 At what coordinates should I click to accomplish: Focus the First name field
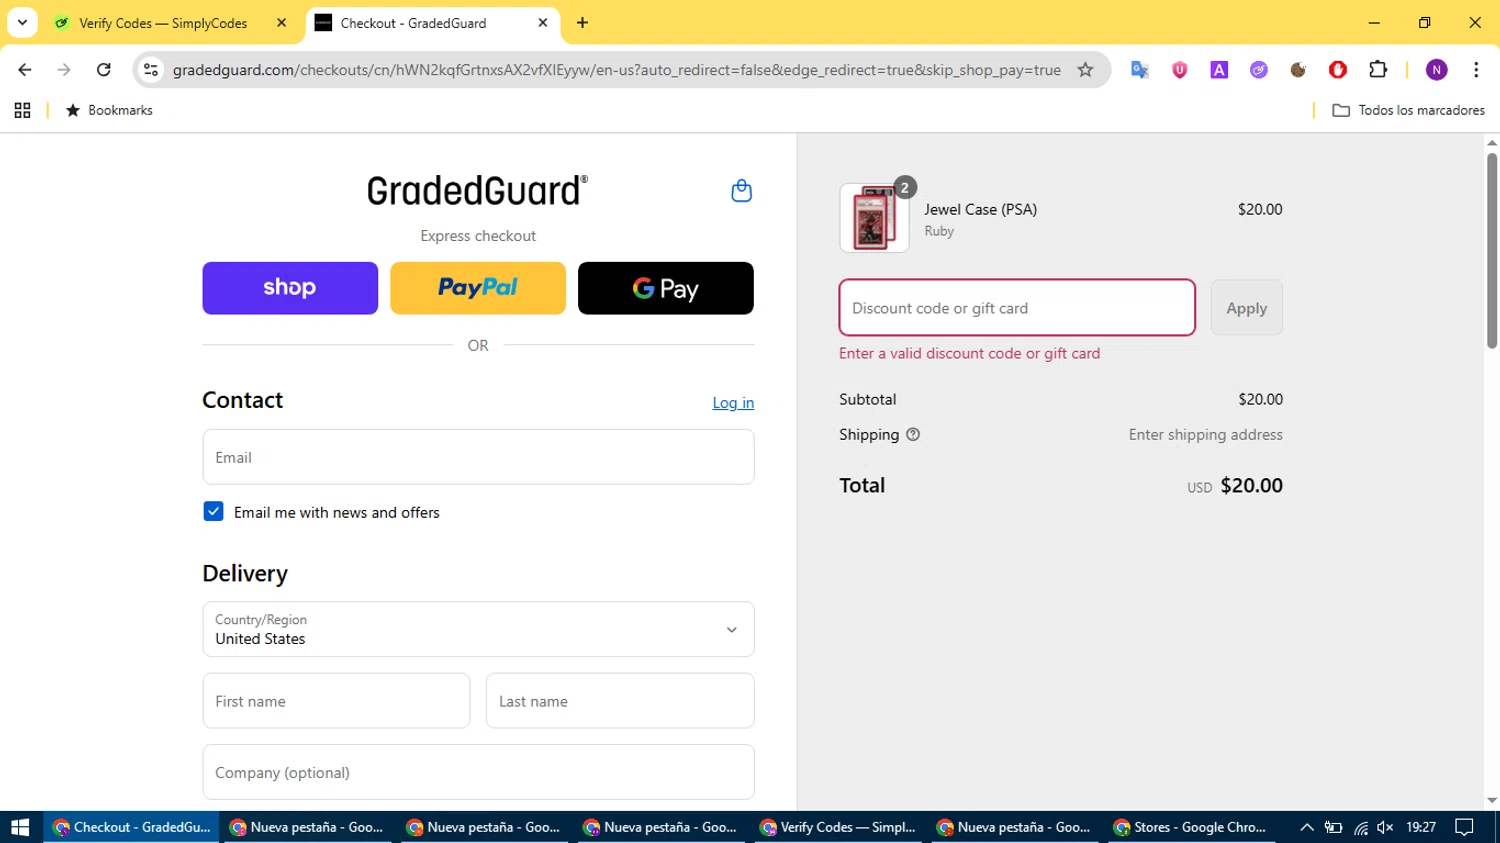coord(336,701)
